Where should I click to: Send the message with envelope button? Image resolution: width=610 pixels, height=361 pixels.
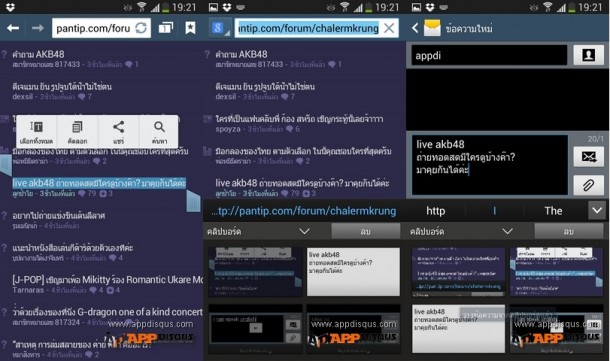[x=588, y=156]
